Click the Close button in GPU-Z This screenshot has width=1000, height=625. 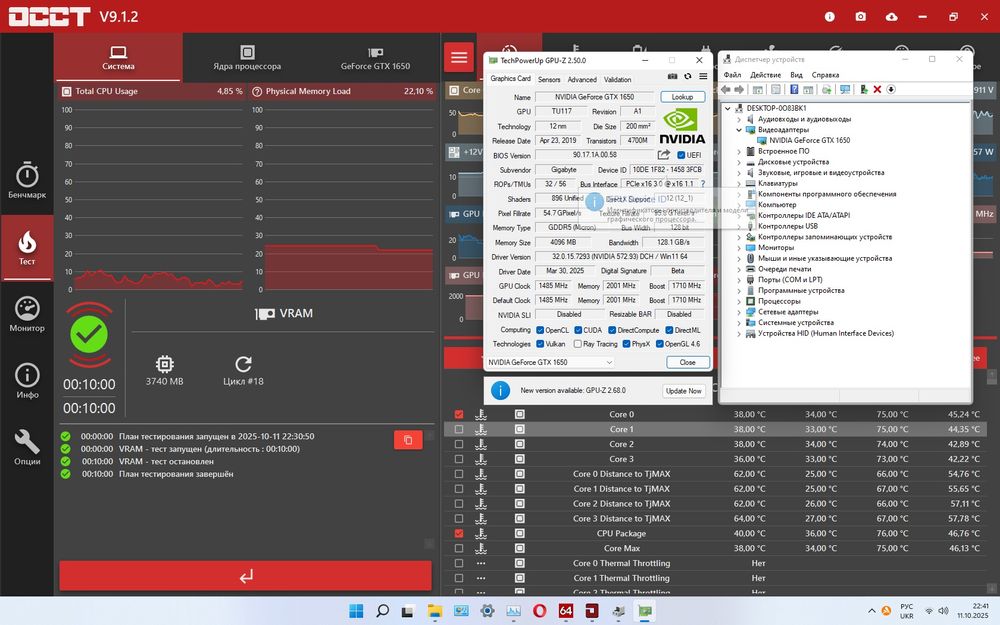point(688,362)
